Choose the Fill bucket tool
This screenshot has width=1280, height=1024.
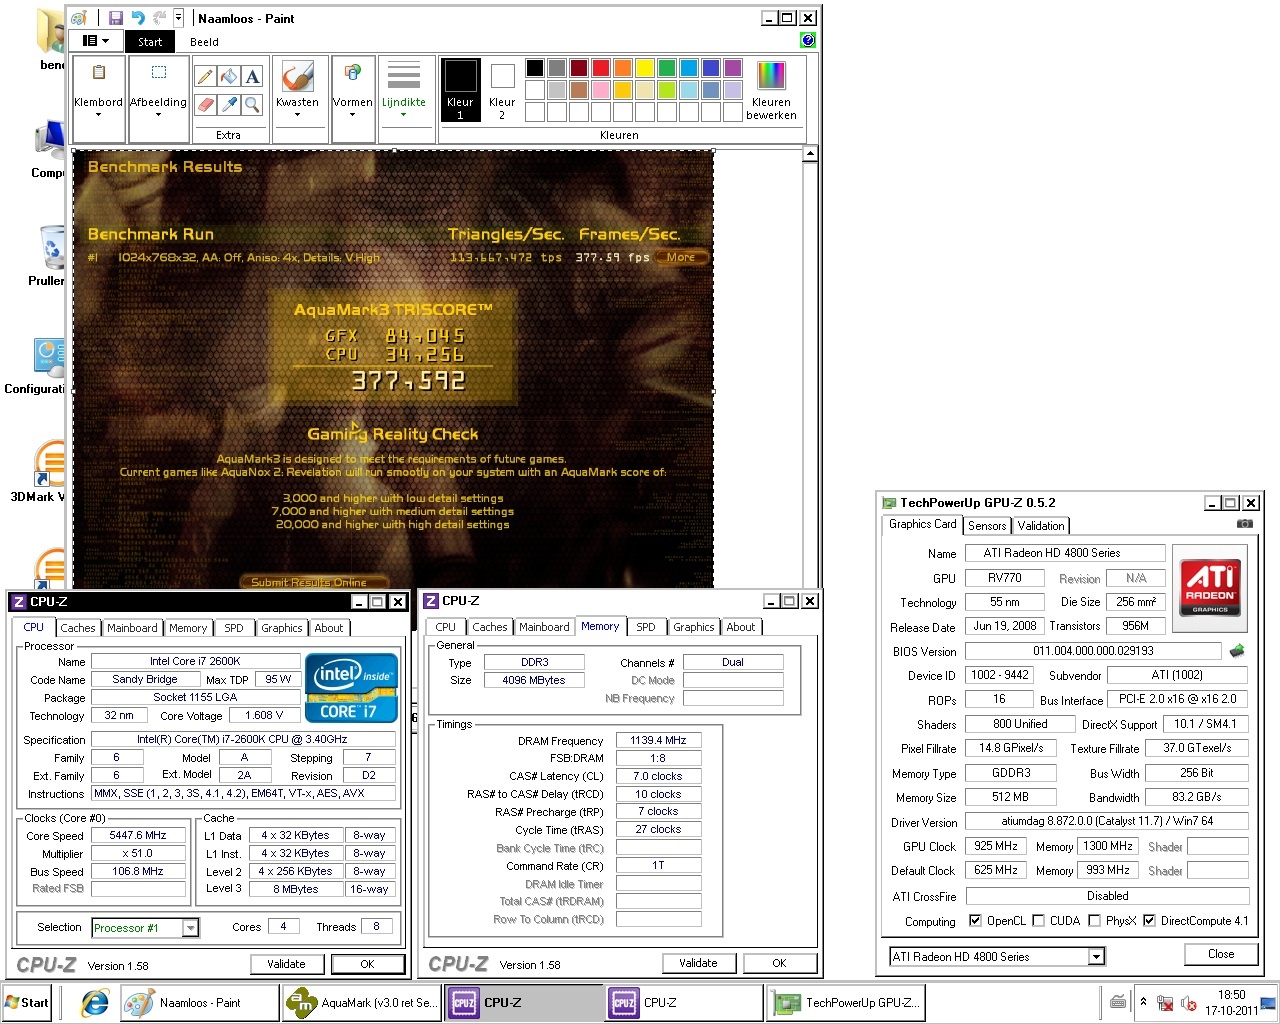coord(229,77)
